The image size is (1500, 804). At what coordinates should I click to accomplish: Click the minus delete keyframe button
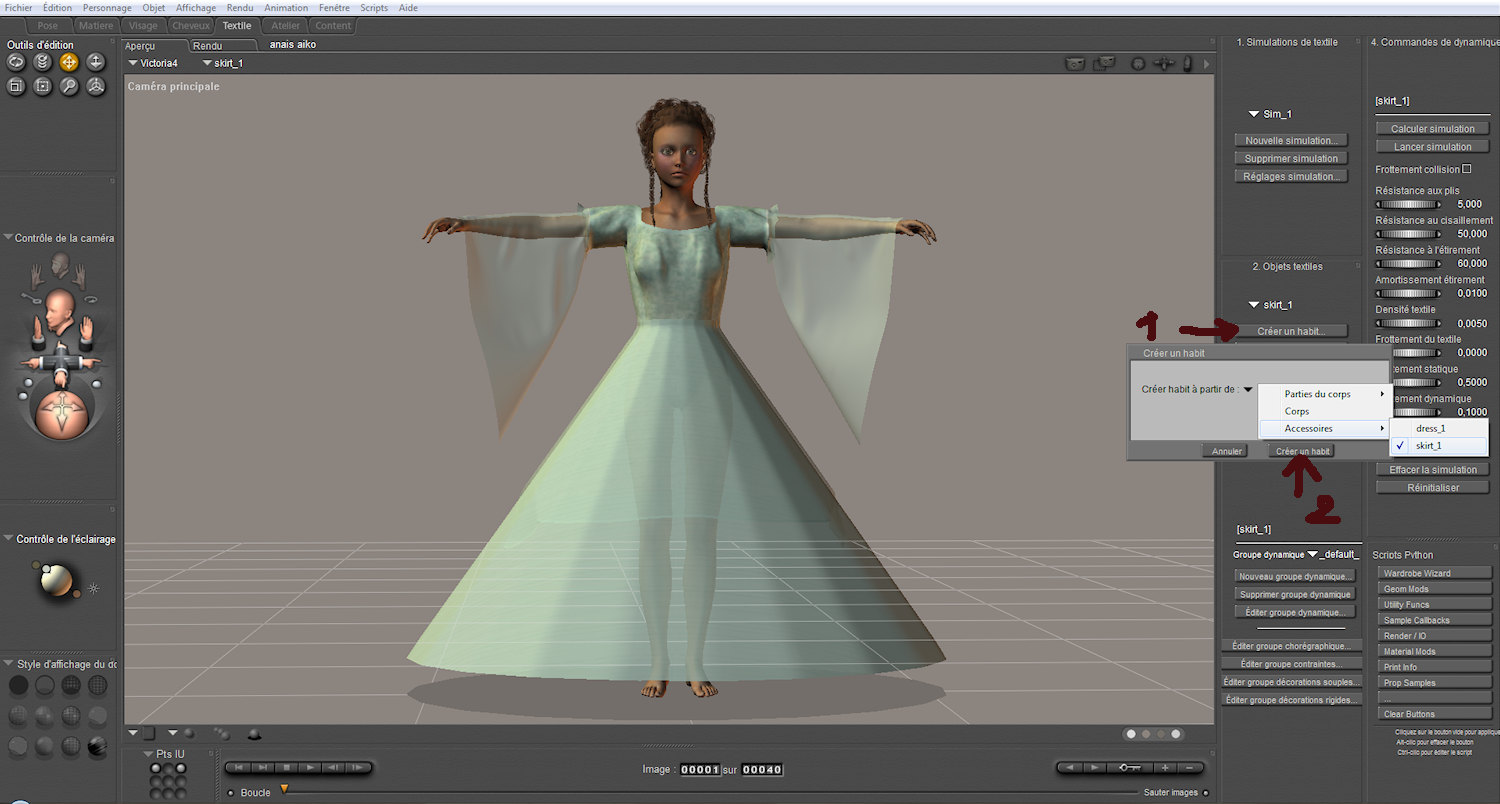point(1190,768)
